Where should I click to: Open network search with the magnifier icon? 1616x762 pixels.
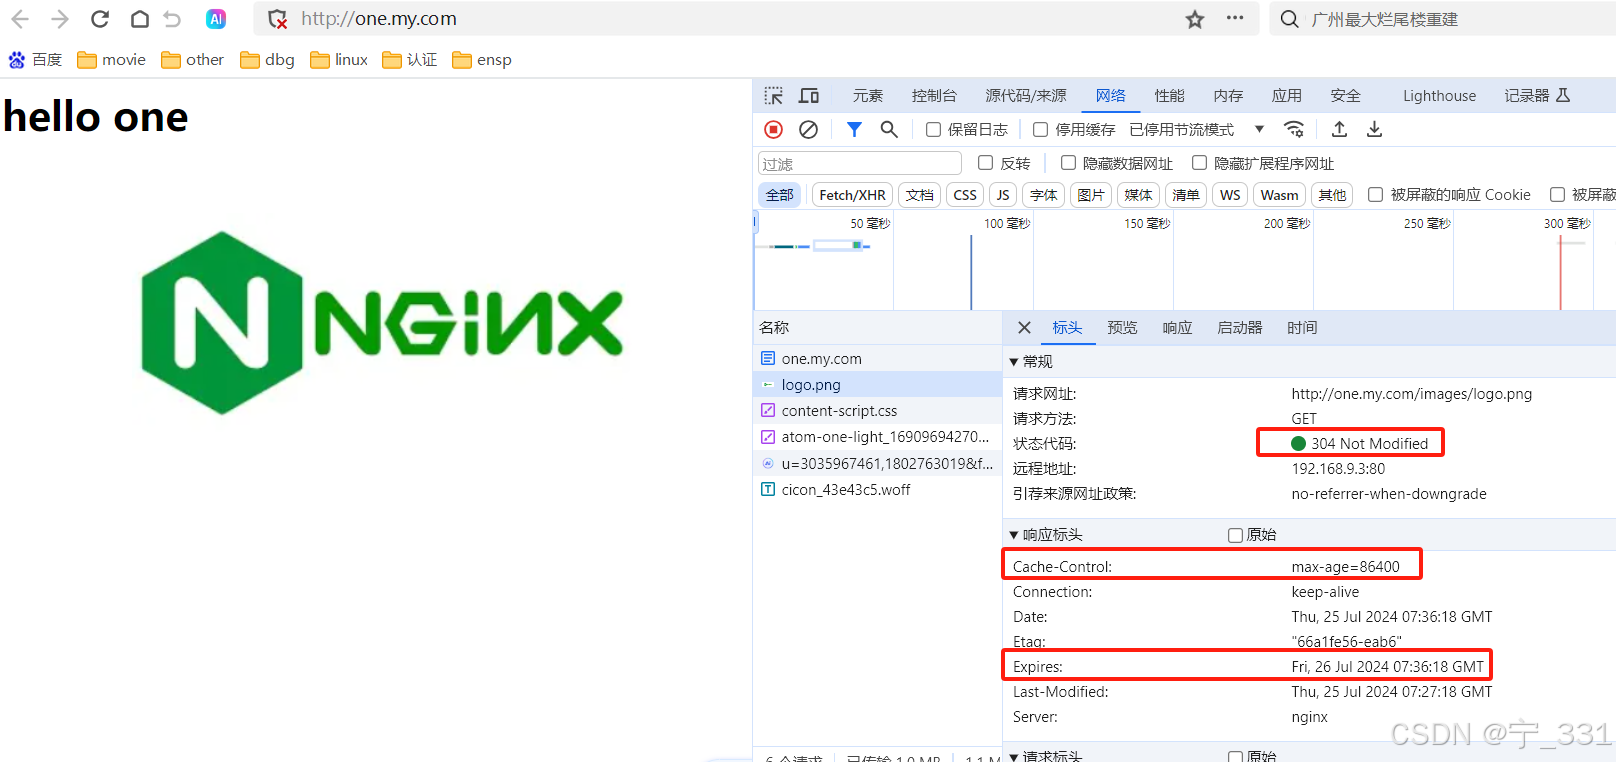[889, 129]
